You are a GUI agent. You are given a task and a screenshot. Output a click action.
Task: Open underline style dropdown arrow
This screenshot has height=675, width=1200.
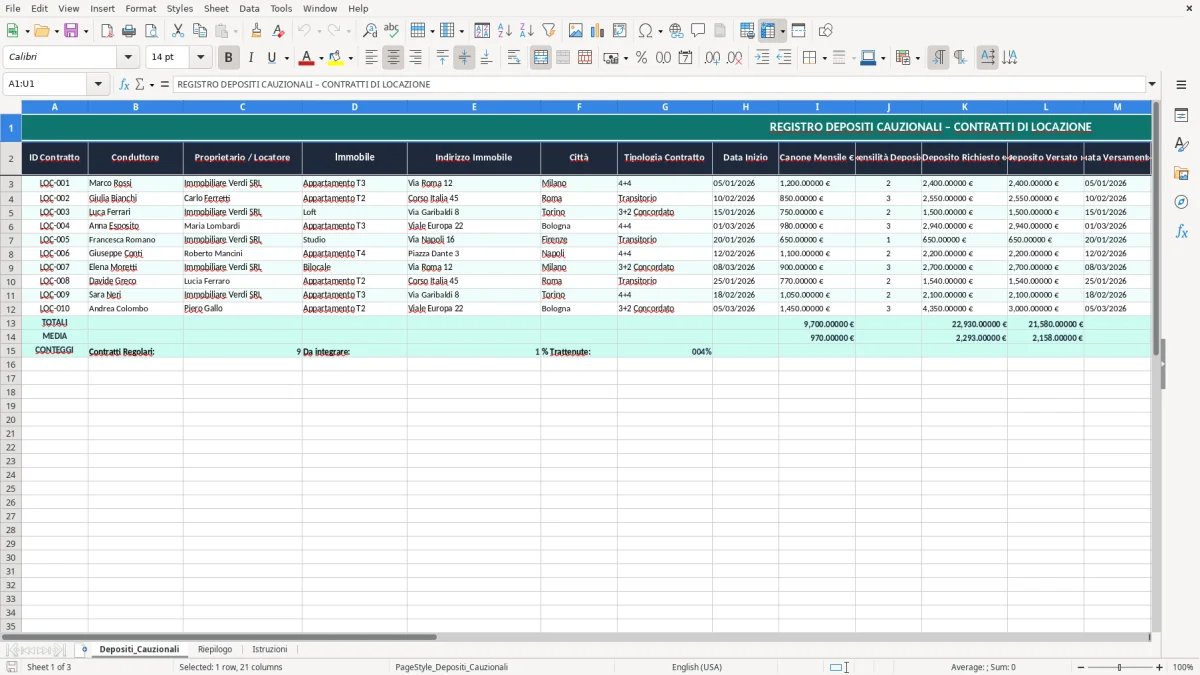coord(286,58)
